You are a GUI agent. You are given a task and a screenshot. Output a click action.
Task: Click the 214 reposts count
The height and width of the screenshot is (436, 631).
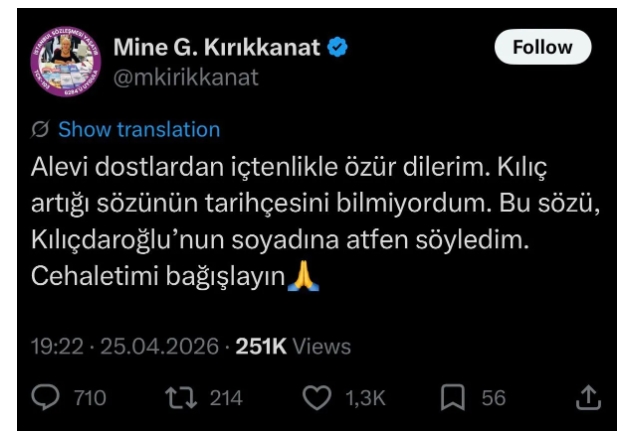tap(226, 398)
